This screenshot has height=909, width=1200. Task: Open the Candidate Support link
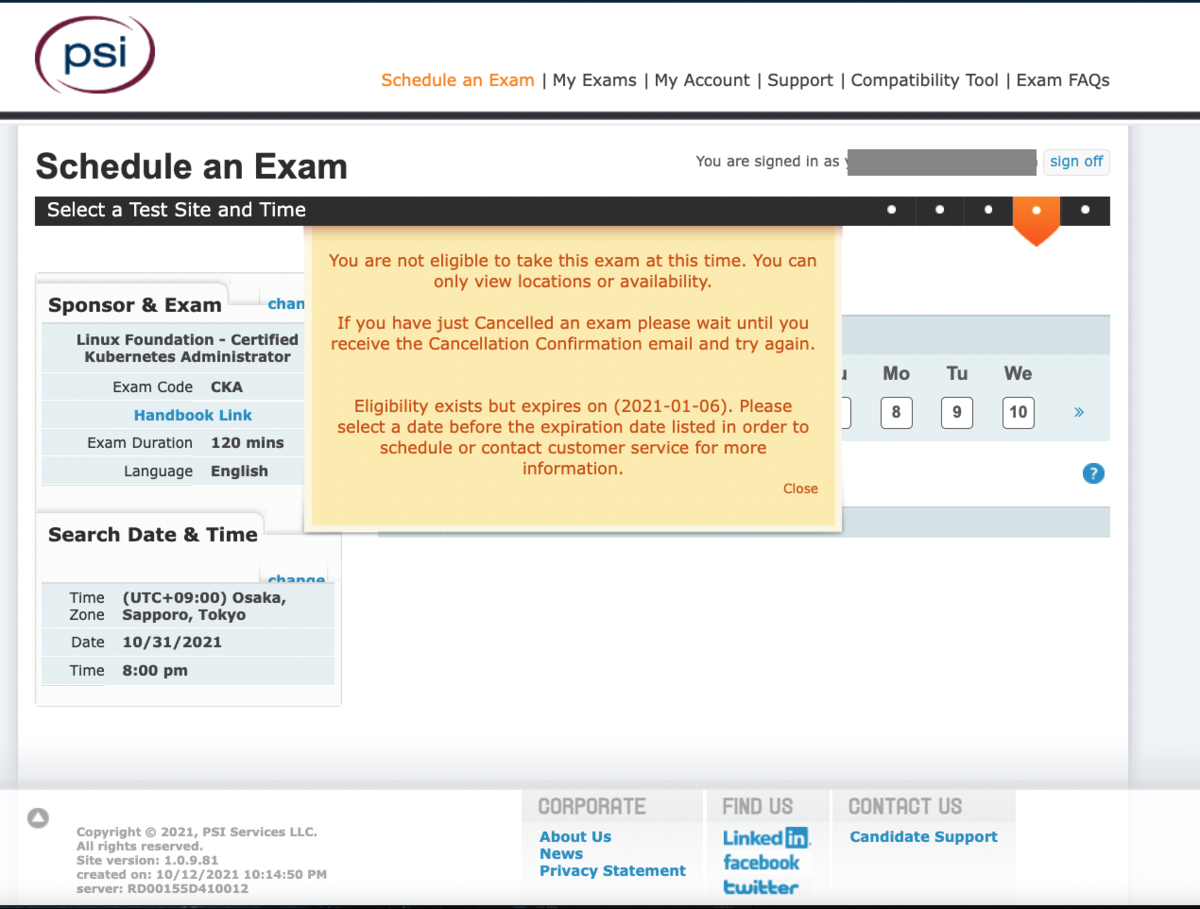click(x=924, y=837)
